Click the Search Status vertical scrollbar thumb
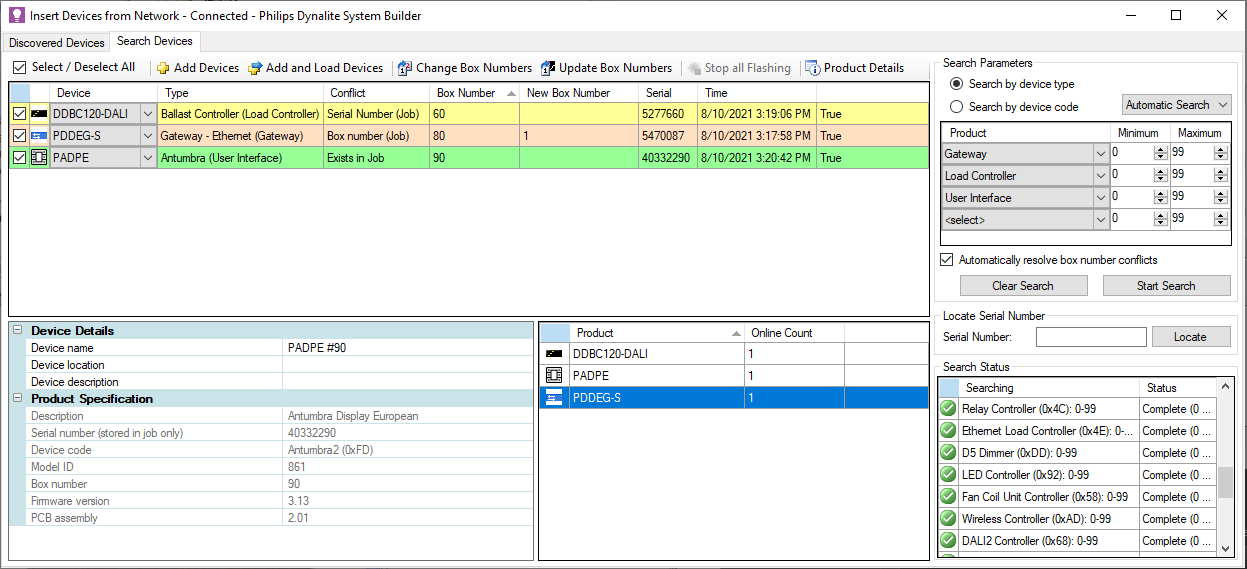 1225,482
